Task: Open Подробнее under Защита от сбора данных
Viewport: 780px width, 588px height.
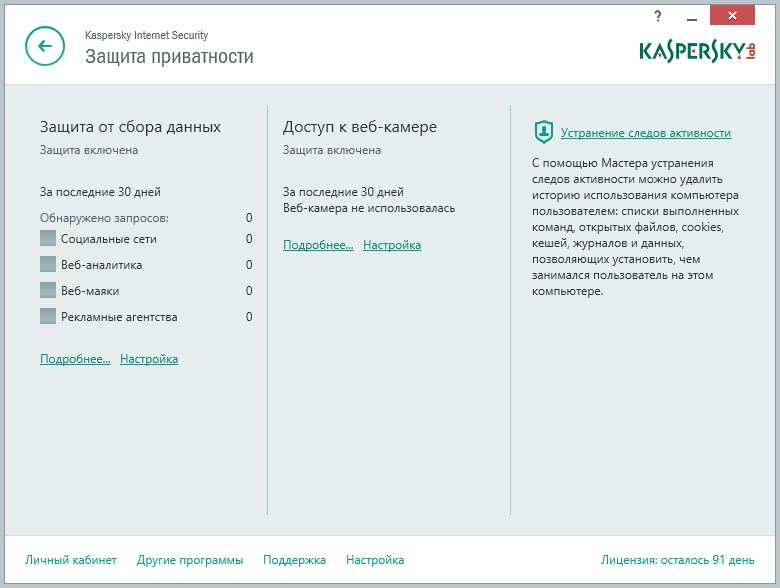Action: tap(75, 359)
